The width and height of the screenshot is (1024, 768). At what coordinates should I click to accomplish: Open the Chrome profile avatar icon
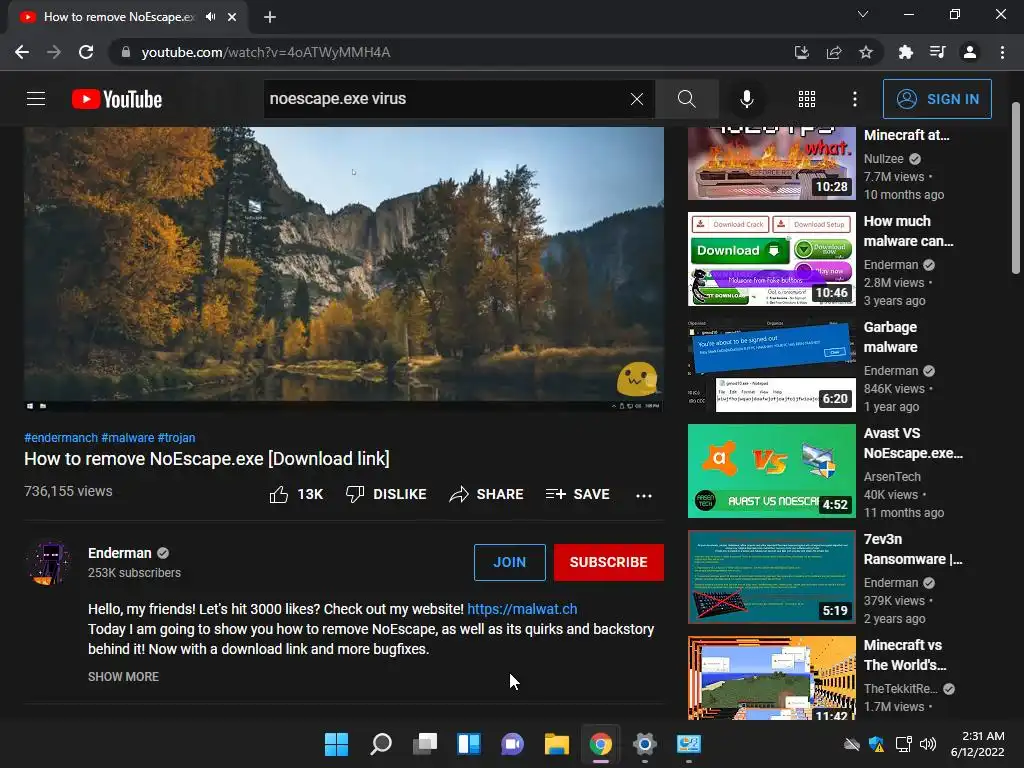[x=970, y=52]
